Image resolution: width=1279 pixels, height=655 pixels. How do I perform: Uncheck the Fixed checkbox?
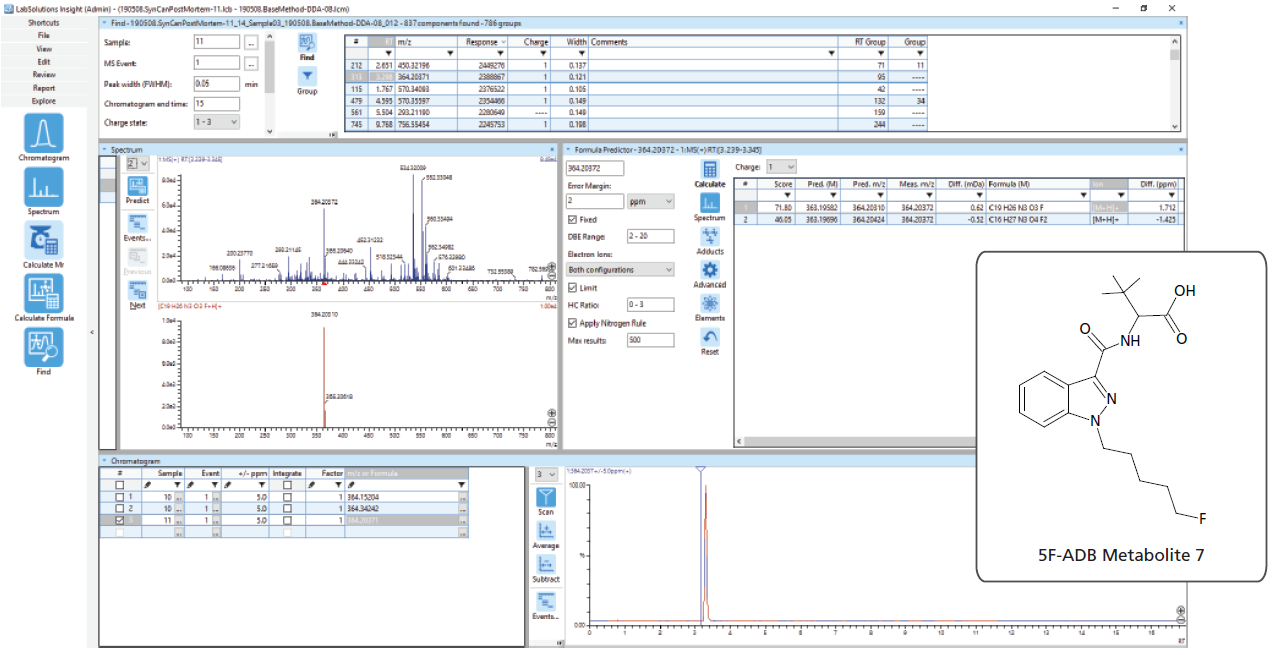pos(572,219)
